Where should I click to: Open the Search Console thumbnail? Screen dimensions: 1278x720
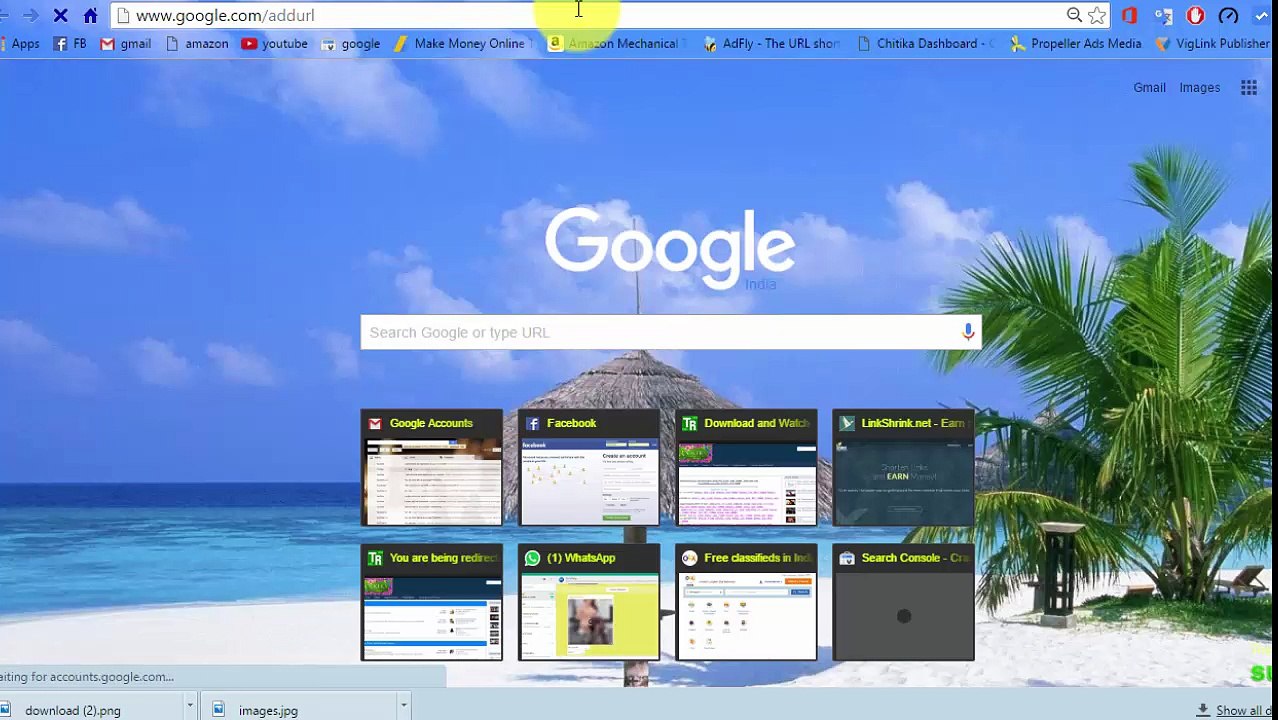pos(903,602)
